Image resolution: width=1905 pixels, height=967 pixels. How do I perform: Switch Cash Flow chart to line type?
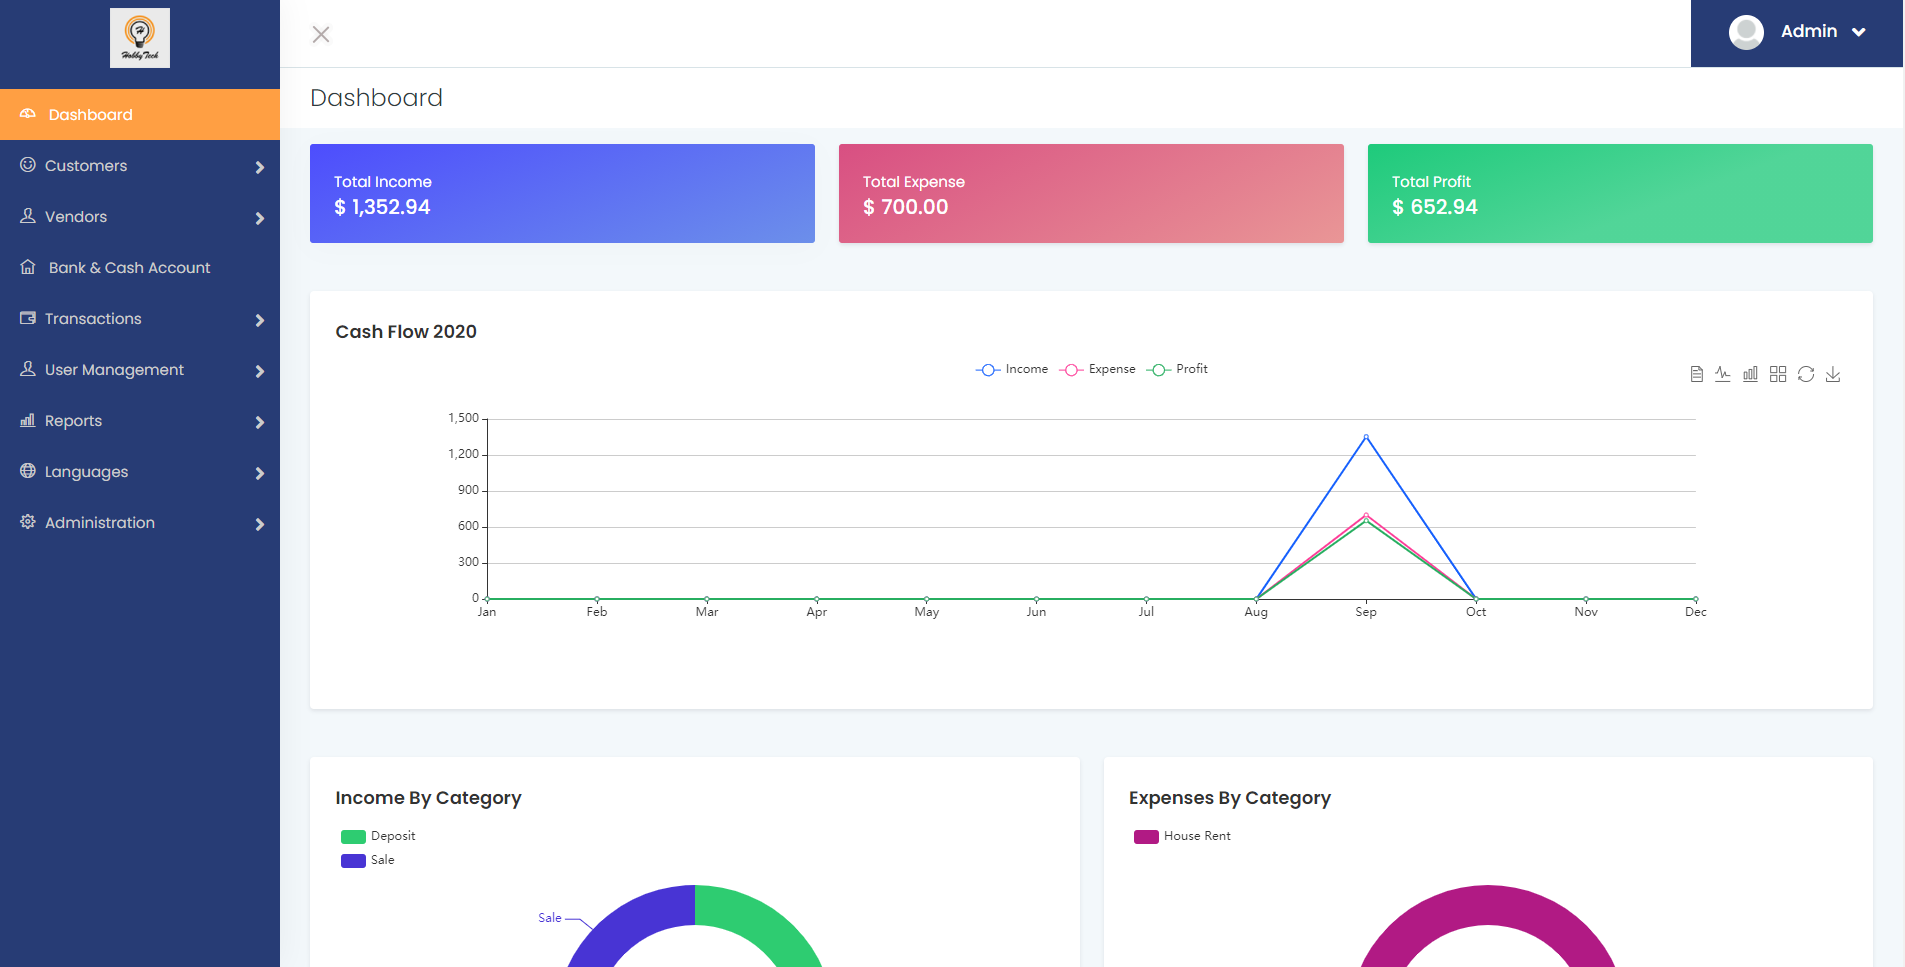[x=1723, y=374]
